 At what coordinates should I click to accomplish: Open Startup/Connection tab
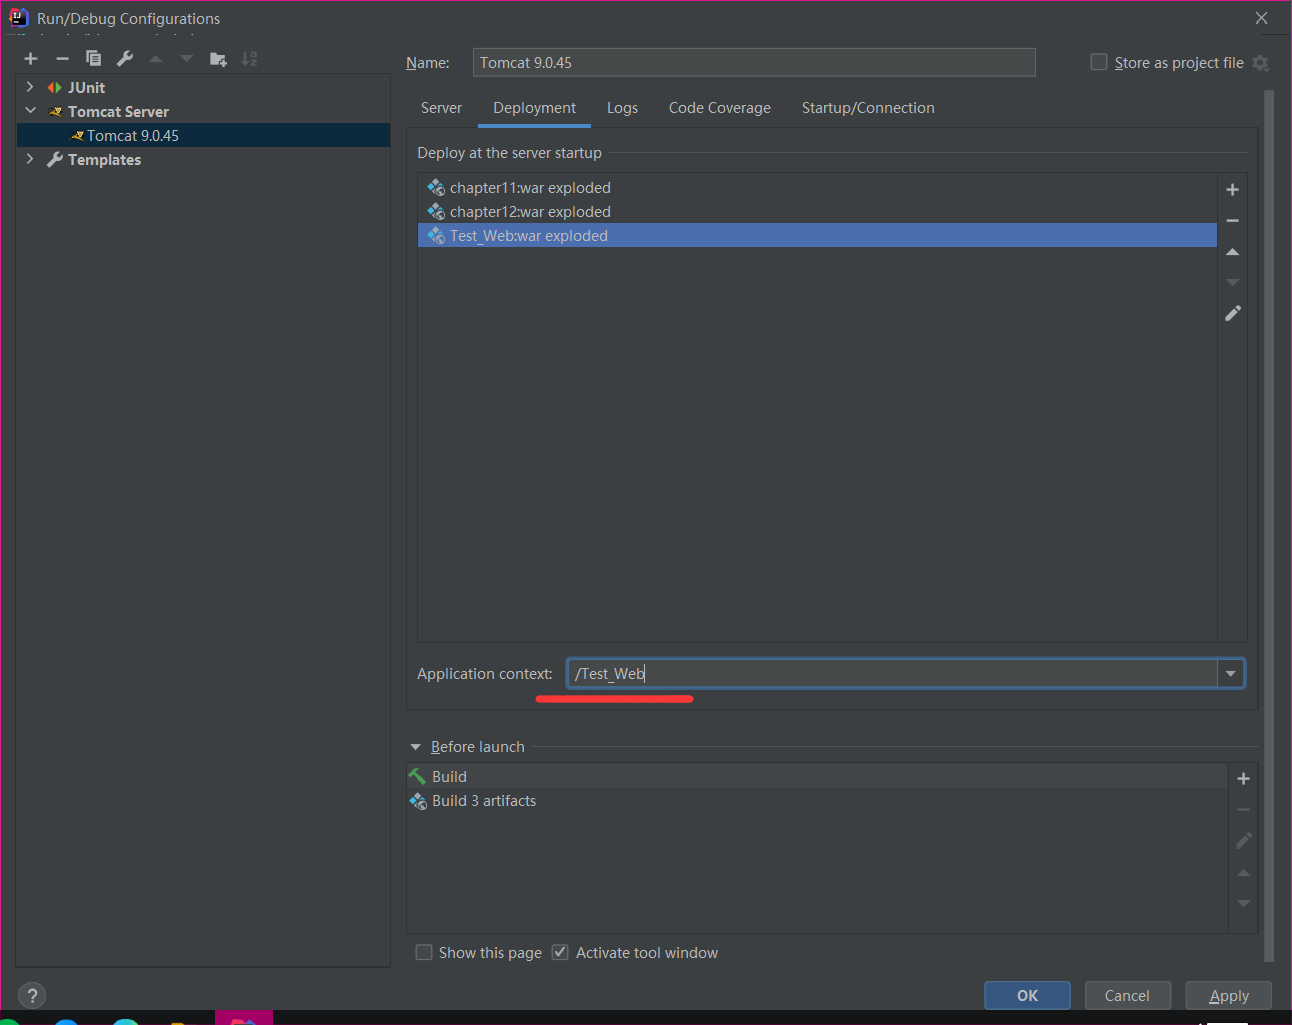tap(868, 108)
